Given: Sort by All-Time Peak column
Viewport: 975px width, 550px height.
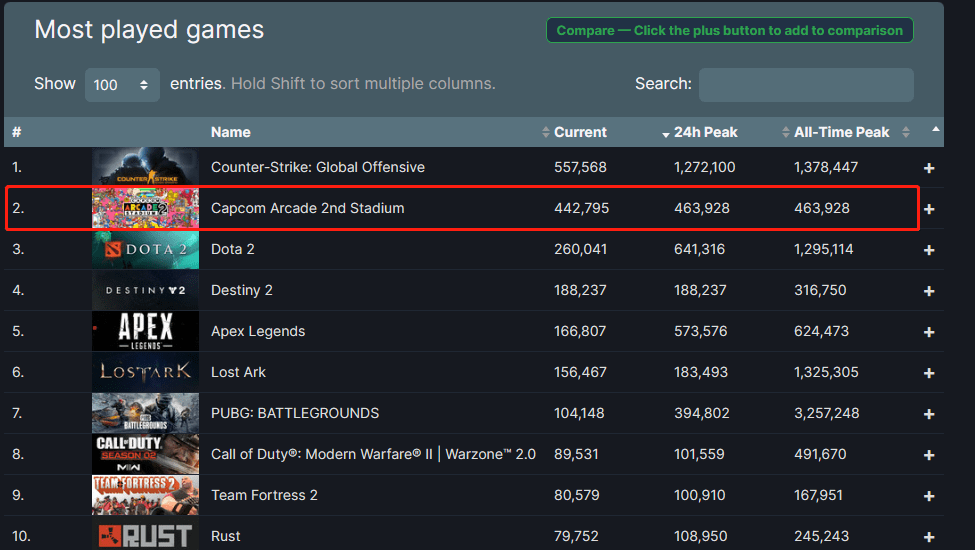Looking at the screenshot, I should tap(841, 132).
